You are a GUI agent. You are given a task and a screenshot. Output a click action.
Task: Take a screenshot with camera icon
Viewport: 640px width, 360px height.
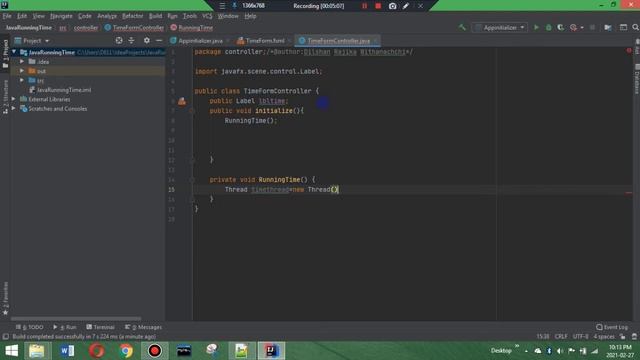pyautogui.click(x=392, y=6)
